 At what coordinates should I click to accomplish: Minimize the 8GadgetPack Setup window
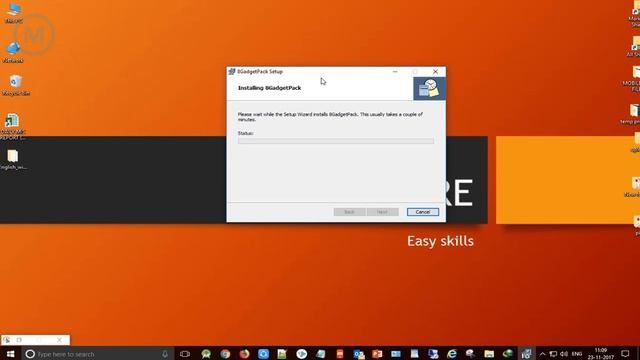pos(395,71)
